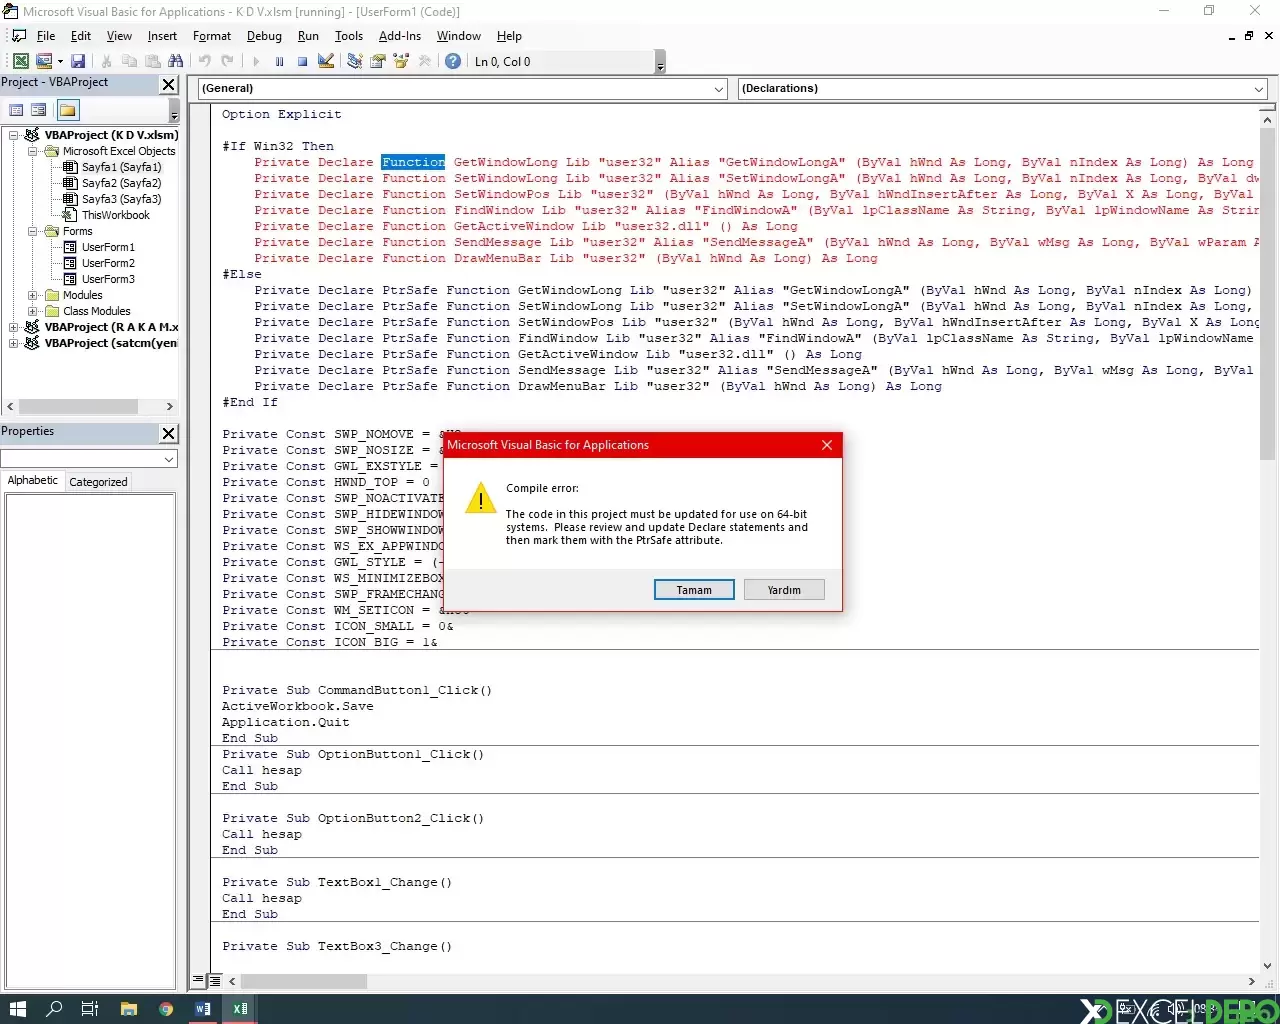Collapse Microsoft Excel Objects folder

pyautogui.click(x=32, y=151)
